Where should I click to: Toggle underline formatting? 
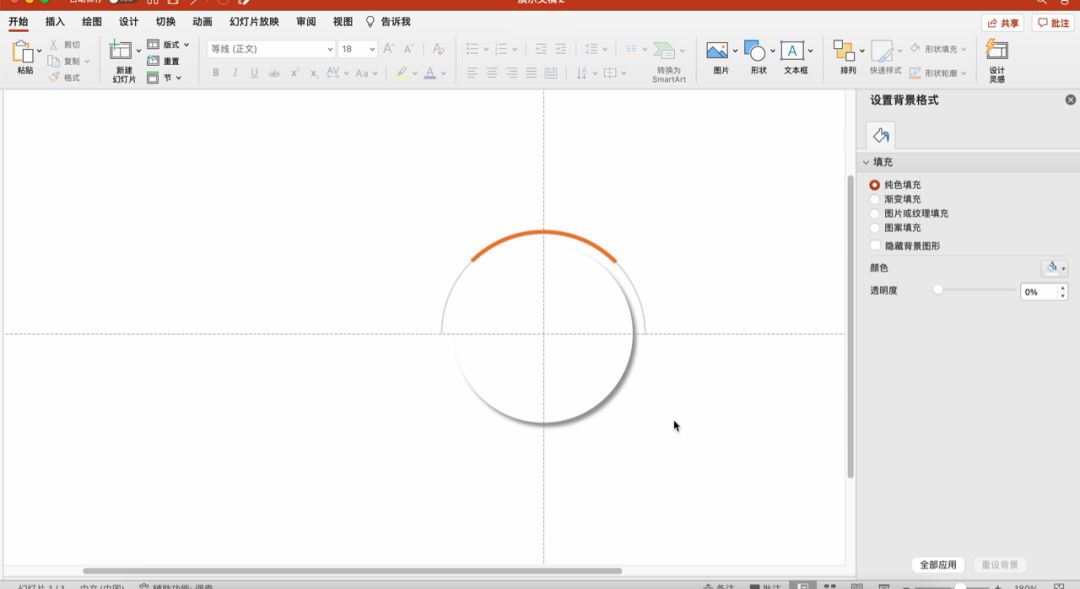point(254,72)
